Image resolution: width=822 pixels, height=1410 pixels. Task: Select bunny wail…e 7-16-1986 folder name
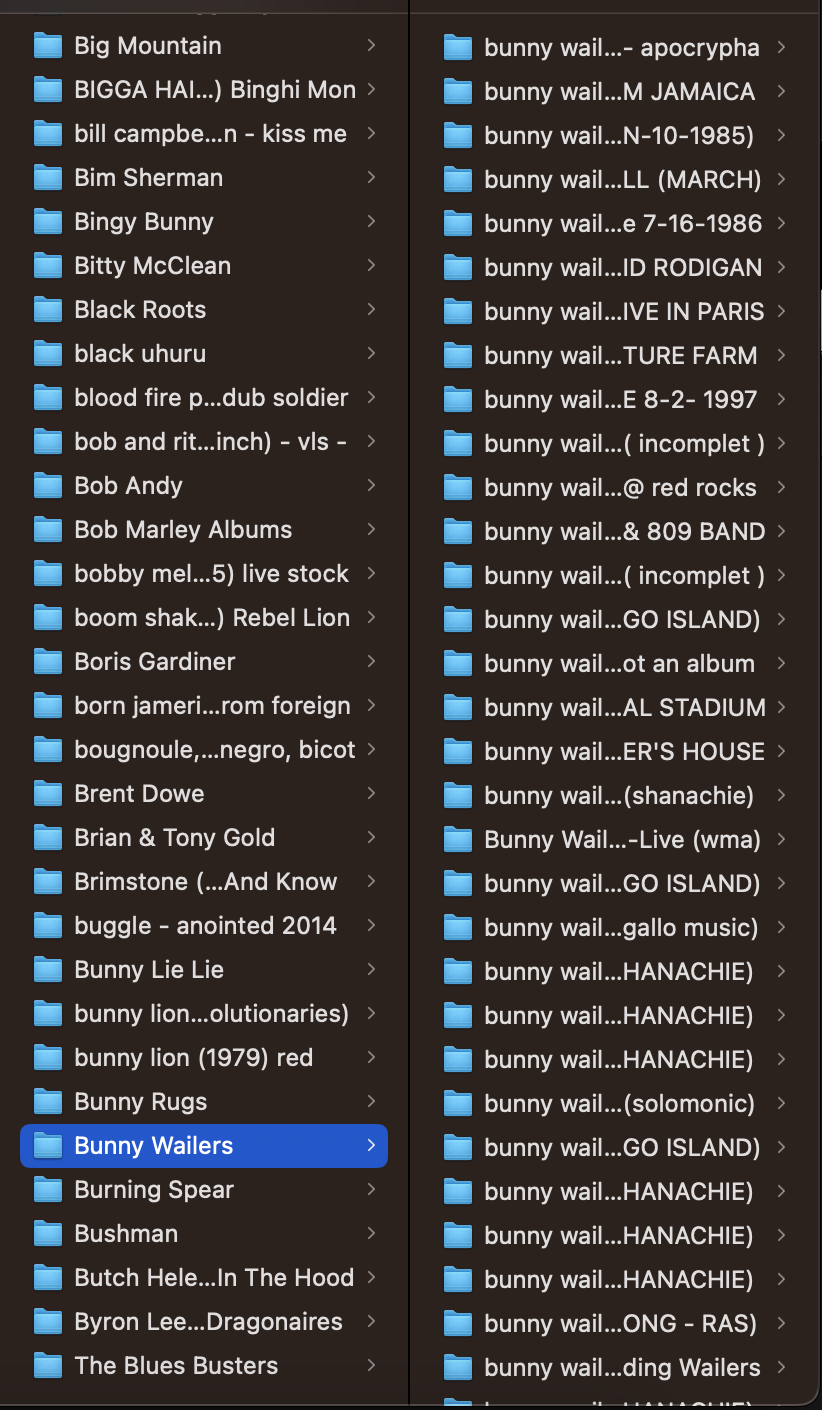[x=623, y=224]
